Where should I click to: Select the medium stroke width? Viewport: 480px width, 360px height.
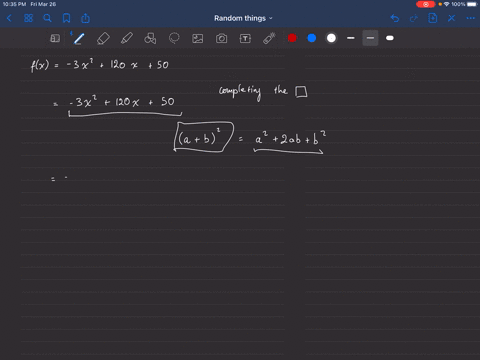(x=370, y=38)
